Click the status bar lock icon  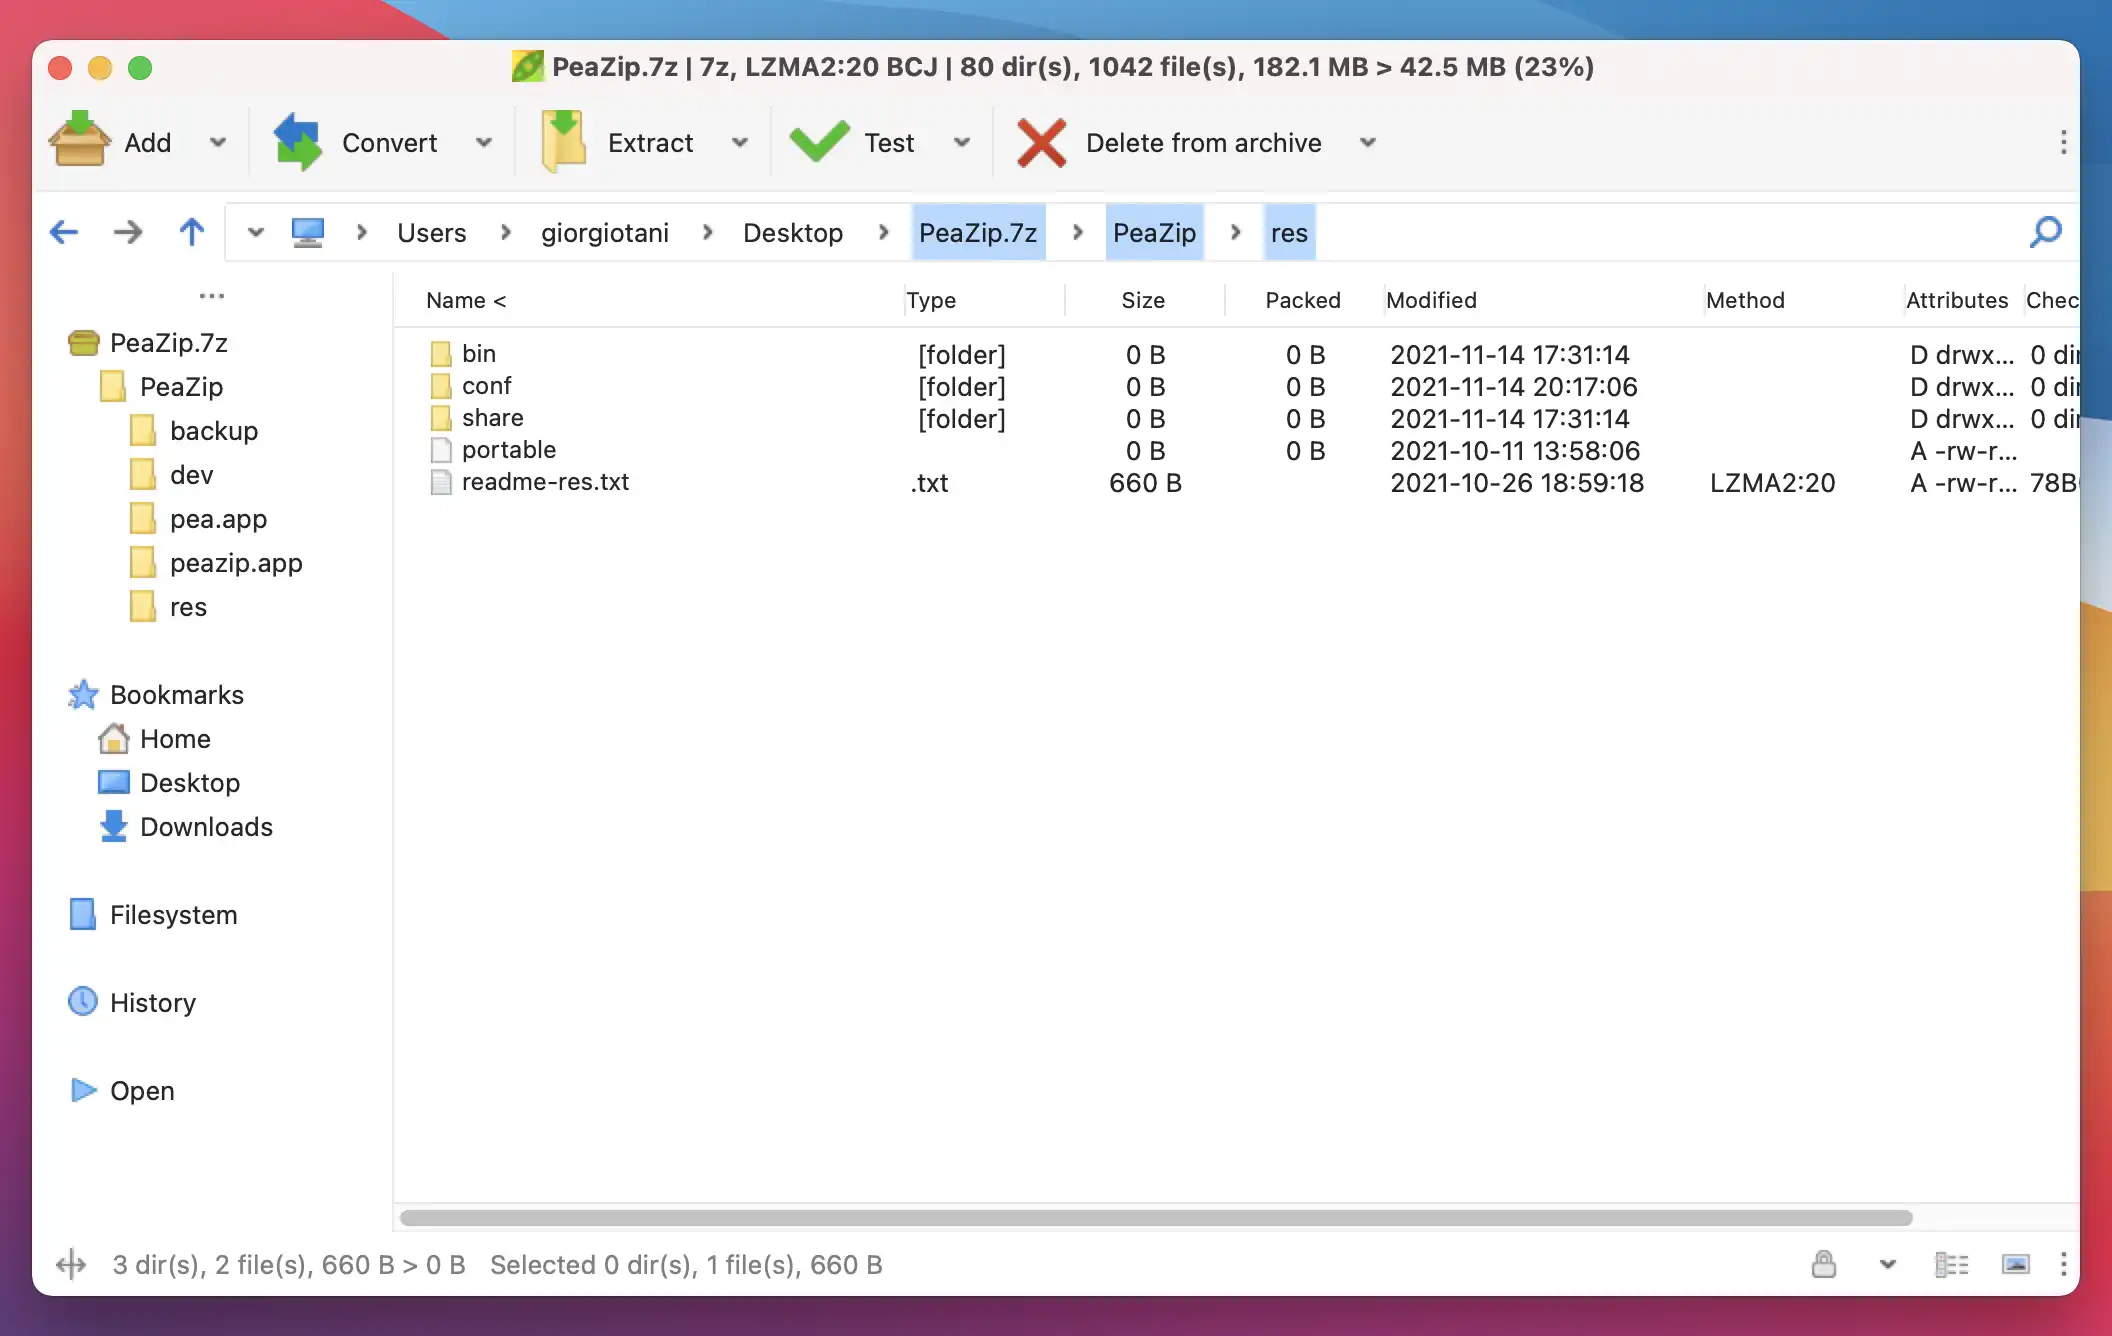click(x=1823, y=1264)
